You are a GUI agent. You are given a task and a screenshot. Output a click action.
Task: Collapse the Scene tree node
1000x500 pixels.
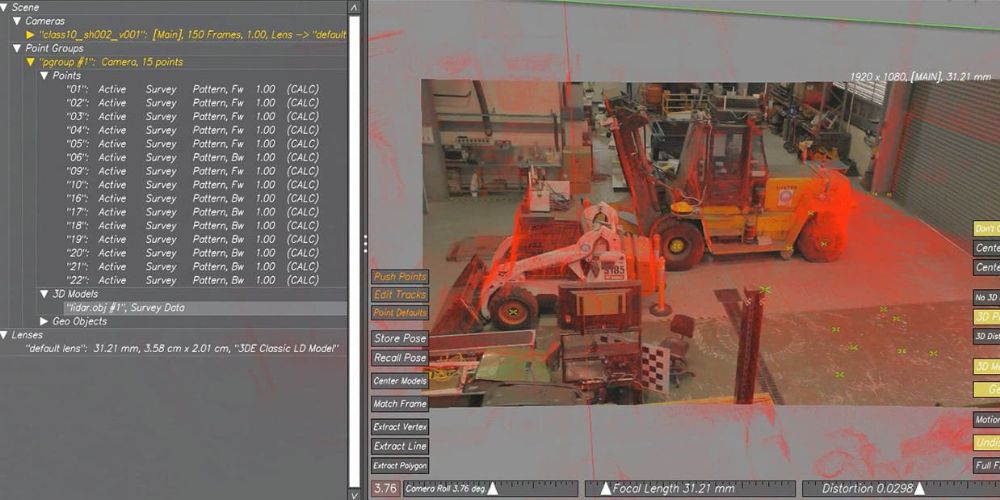[x=4, y=8]
